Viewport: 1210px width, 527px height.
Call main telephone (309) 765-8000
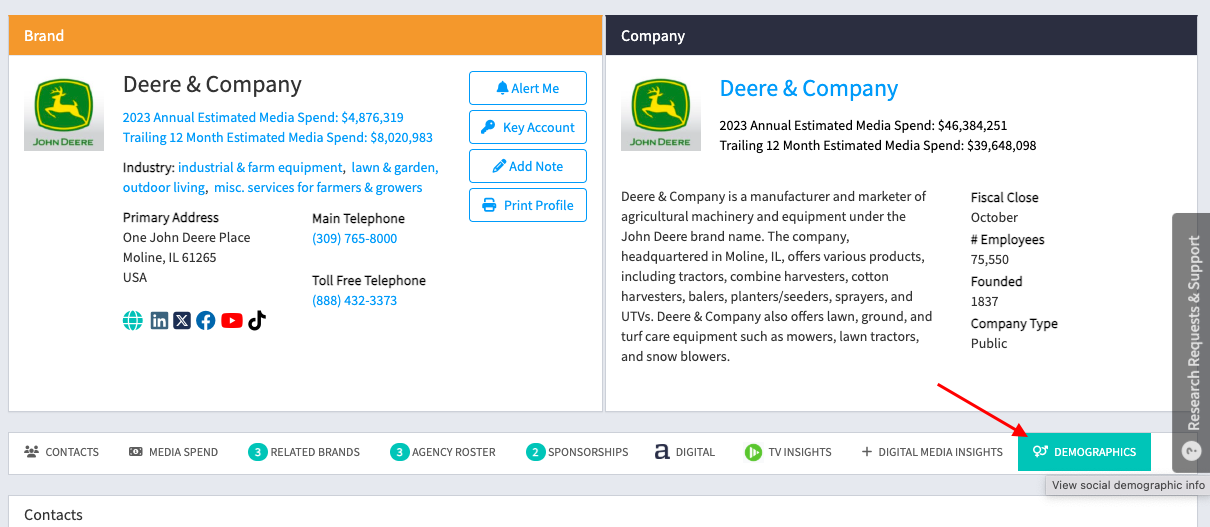click(x=354, y=239)
